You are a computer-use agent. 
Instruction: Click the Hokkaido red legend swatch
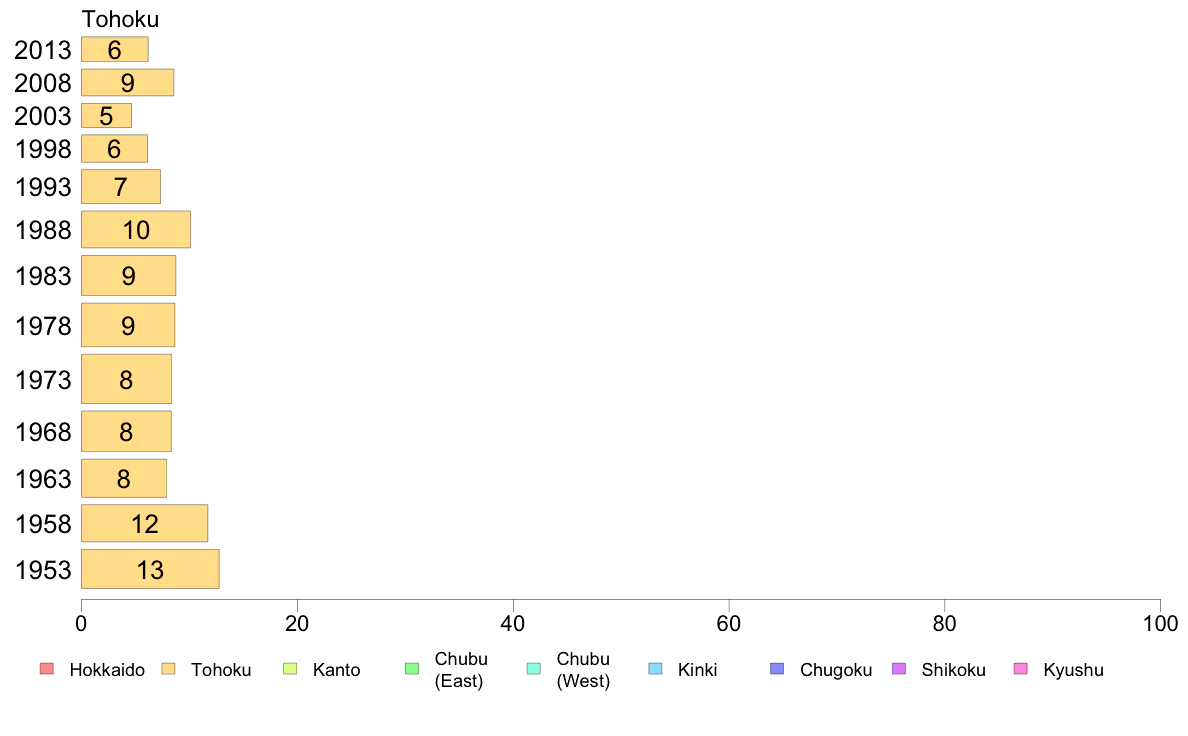(x=47, y=669)
